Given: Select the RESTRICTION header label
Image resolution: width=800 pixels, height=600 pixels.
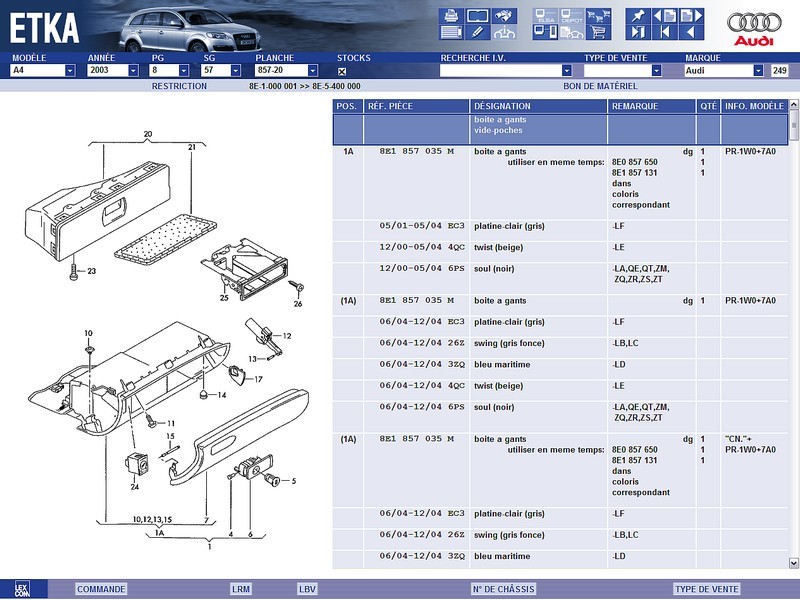Looking at the screenshot, I should (179, 86).
